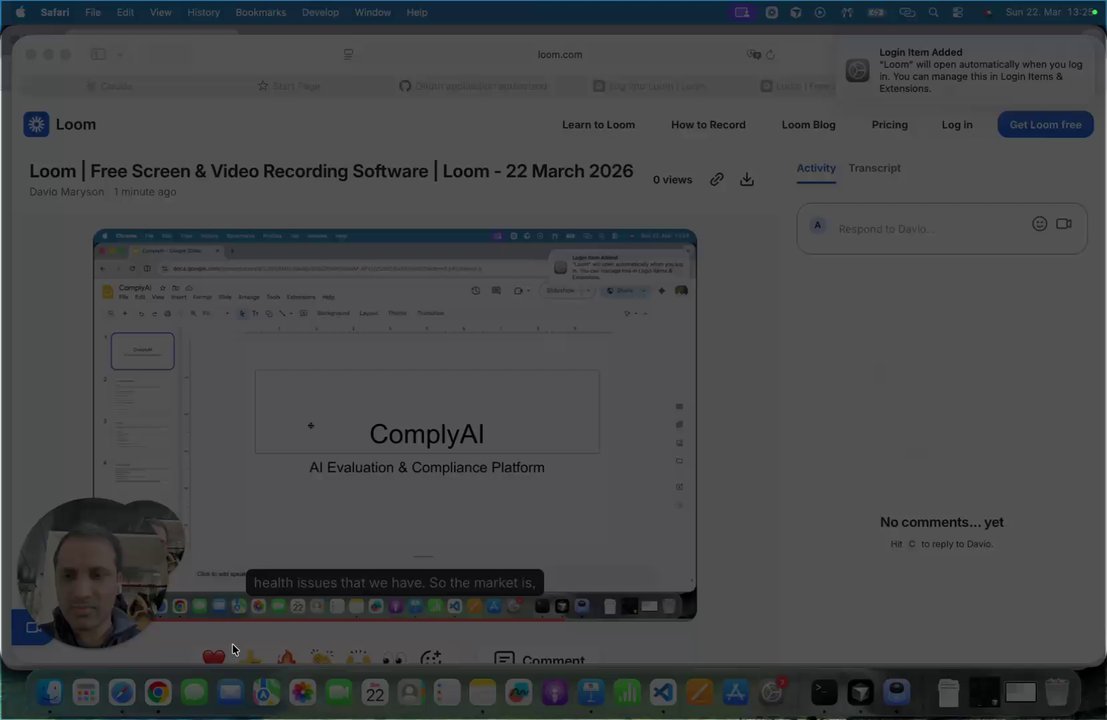This screenshot has height=720, width=1107.
Task: Switch to the GitHub Safari tab
Action: pyautogui.click(x=473, y=86)
